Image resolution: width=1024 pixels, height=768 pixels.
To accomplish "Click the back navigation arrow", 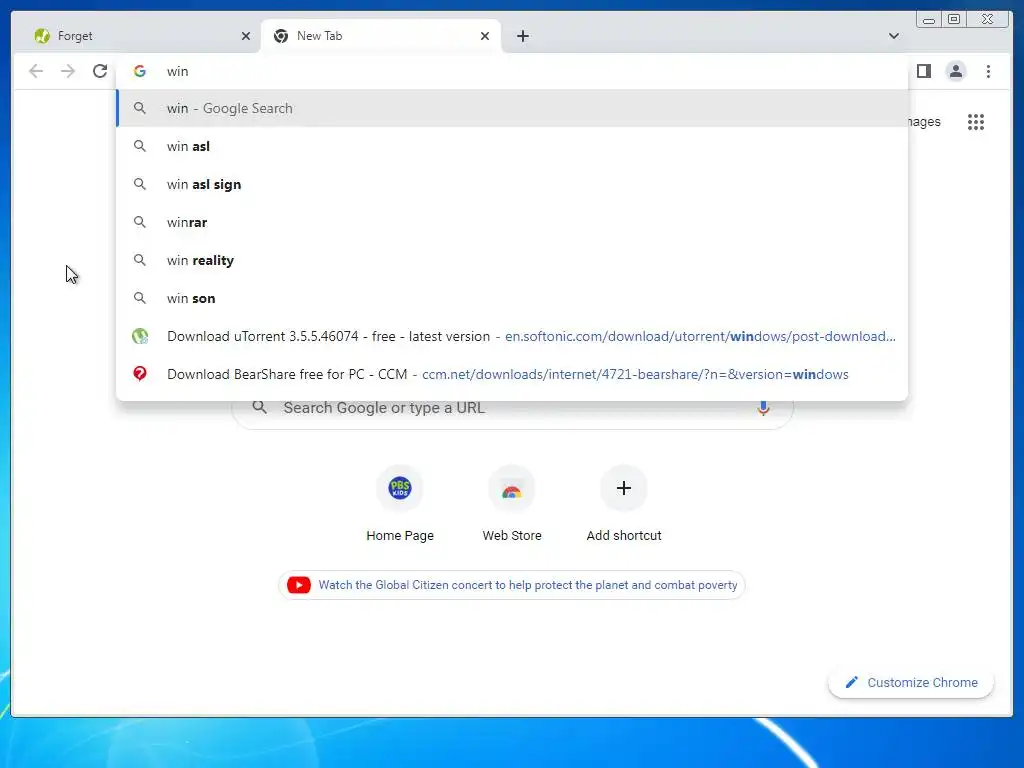I will 36,71.
